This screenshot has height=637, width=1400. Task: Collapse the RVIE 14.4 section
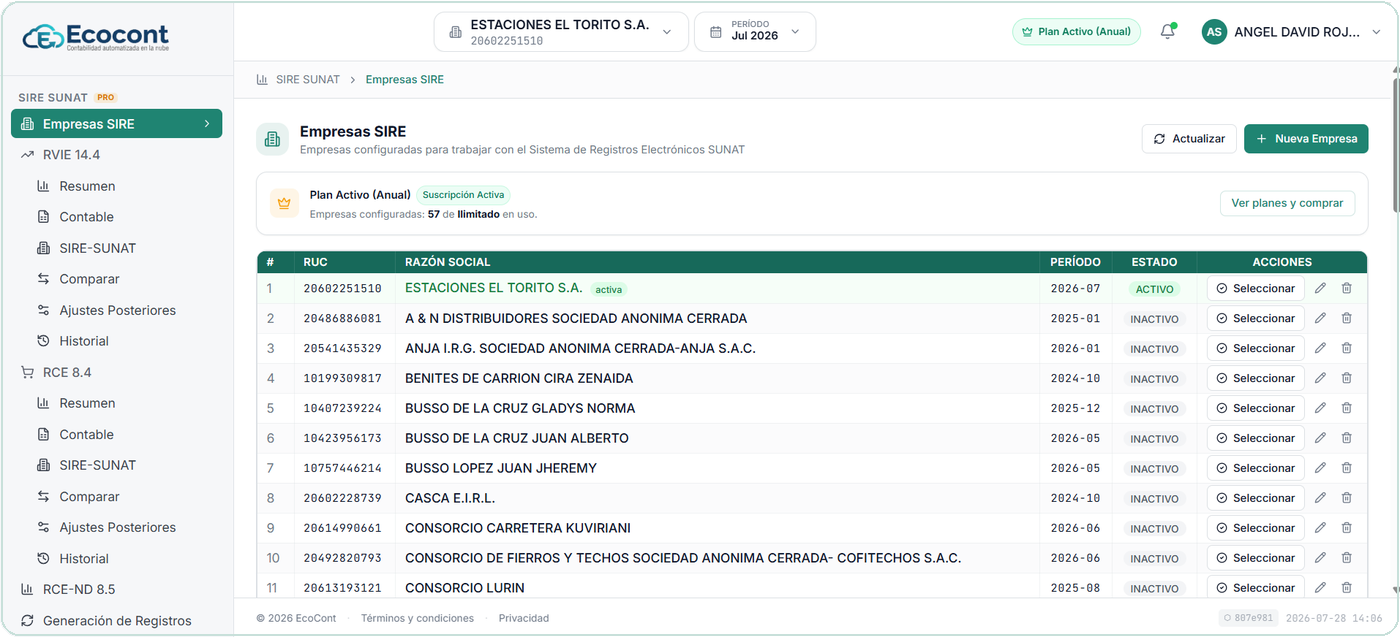(x=116, y=155)
